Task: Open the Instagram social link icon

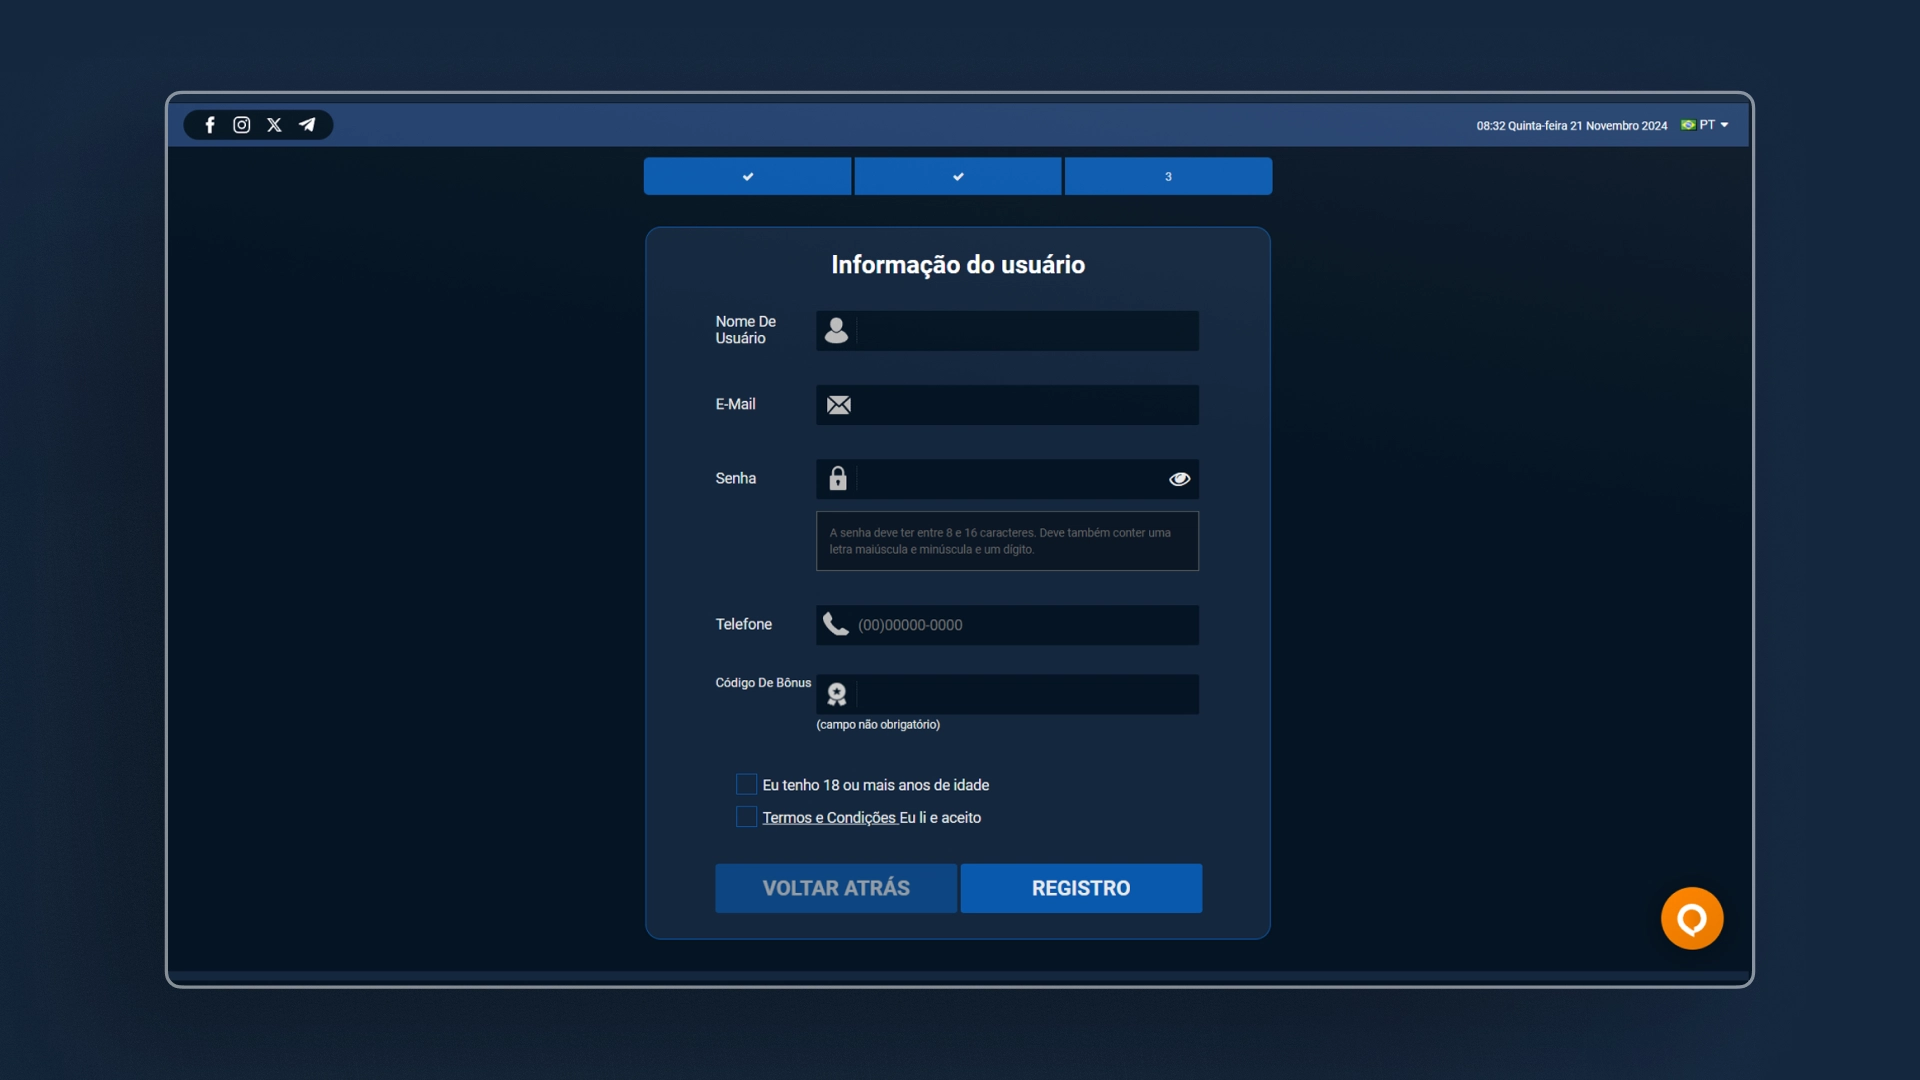Action: point(241,125)
